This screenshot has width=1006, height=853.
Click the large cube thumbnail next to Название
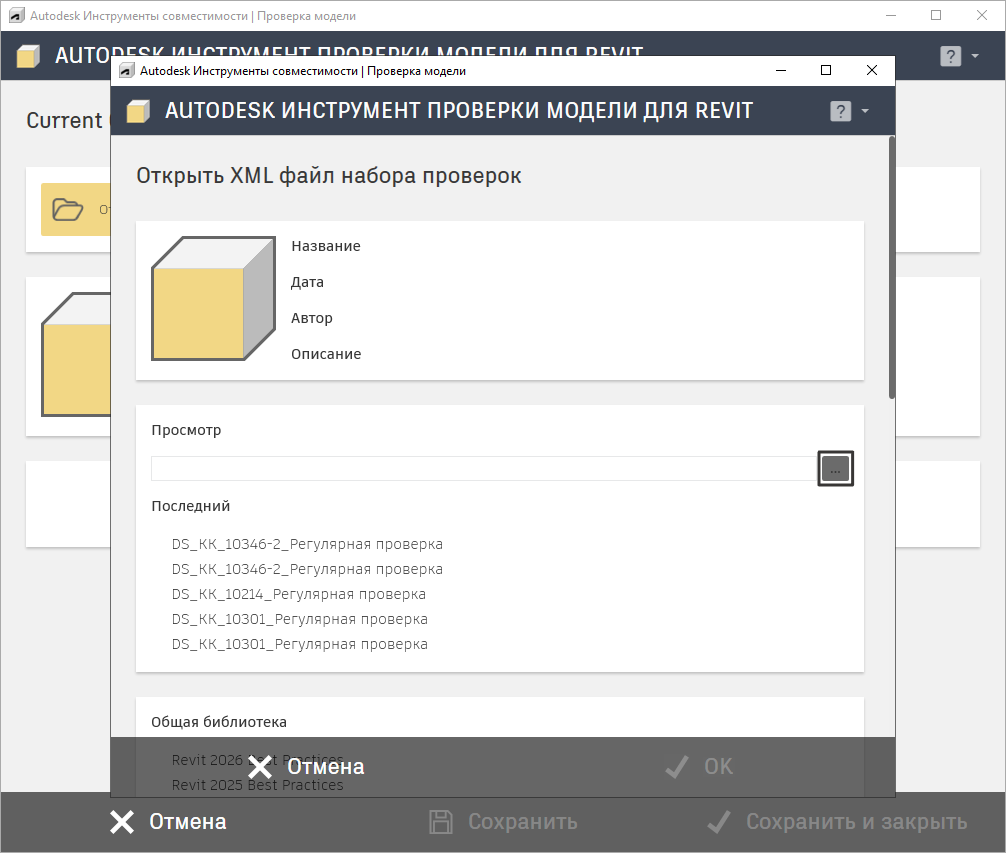tap(212, 299)
